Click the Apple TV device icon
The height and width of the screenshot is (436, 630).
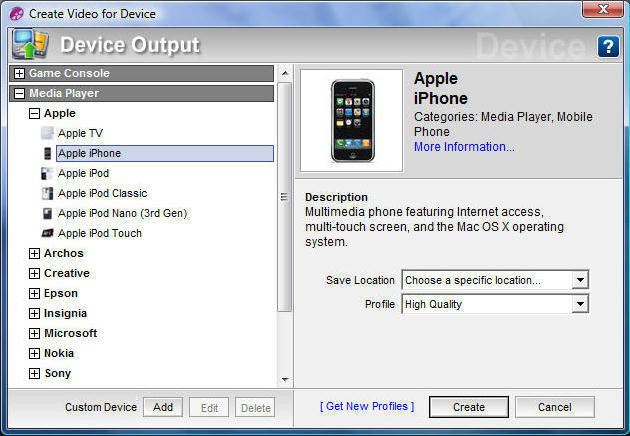[x=47, y=133]
